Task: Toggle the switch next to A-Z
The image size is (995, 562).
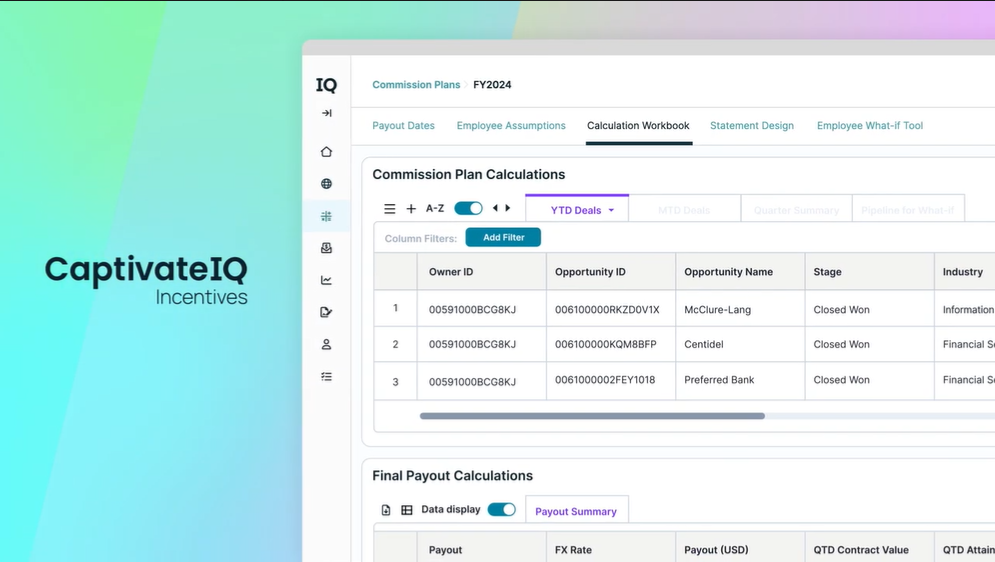Action: point(468,208)
